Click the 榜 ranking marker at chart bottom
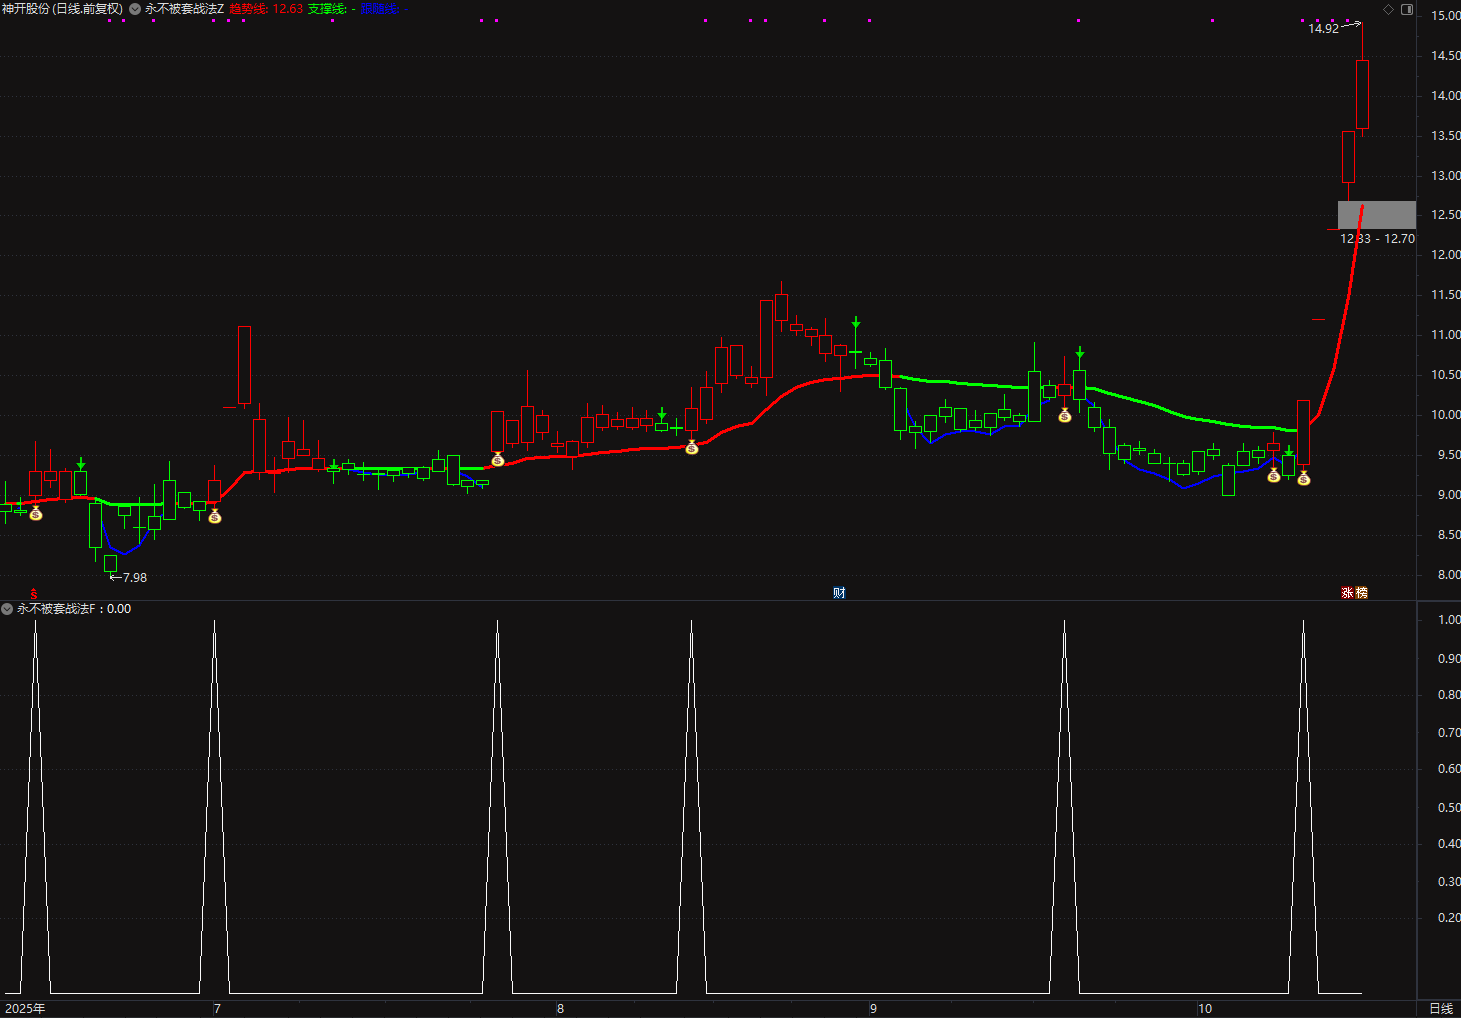The image size is (1461, 1018). pyautogui.click(x=1361, y=593)
